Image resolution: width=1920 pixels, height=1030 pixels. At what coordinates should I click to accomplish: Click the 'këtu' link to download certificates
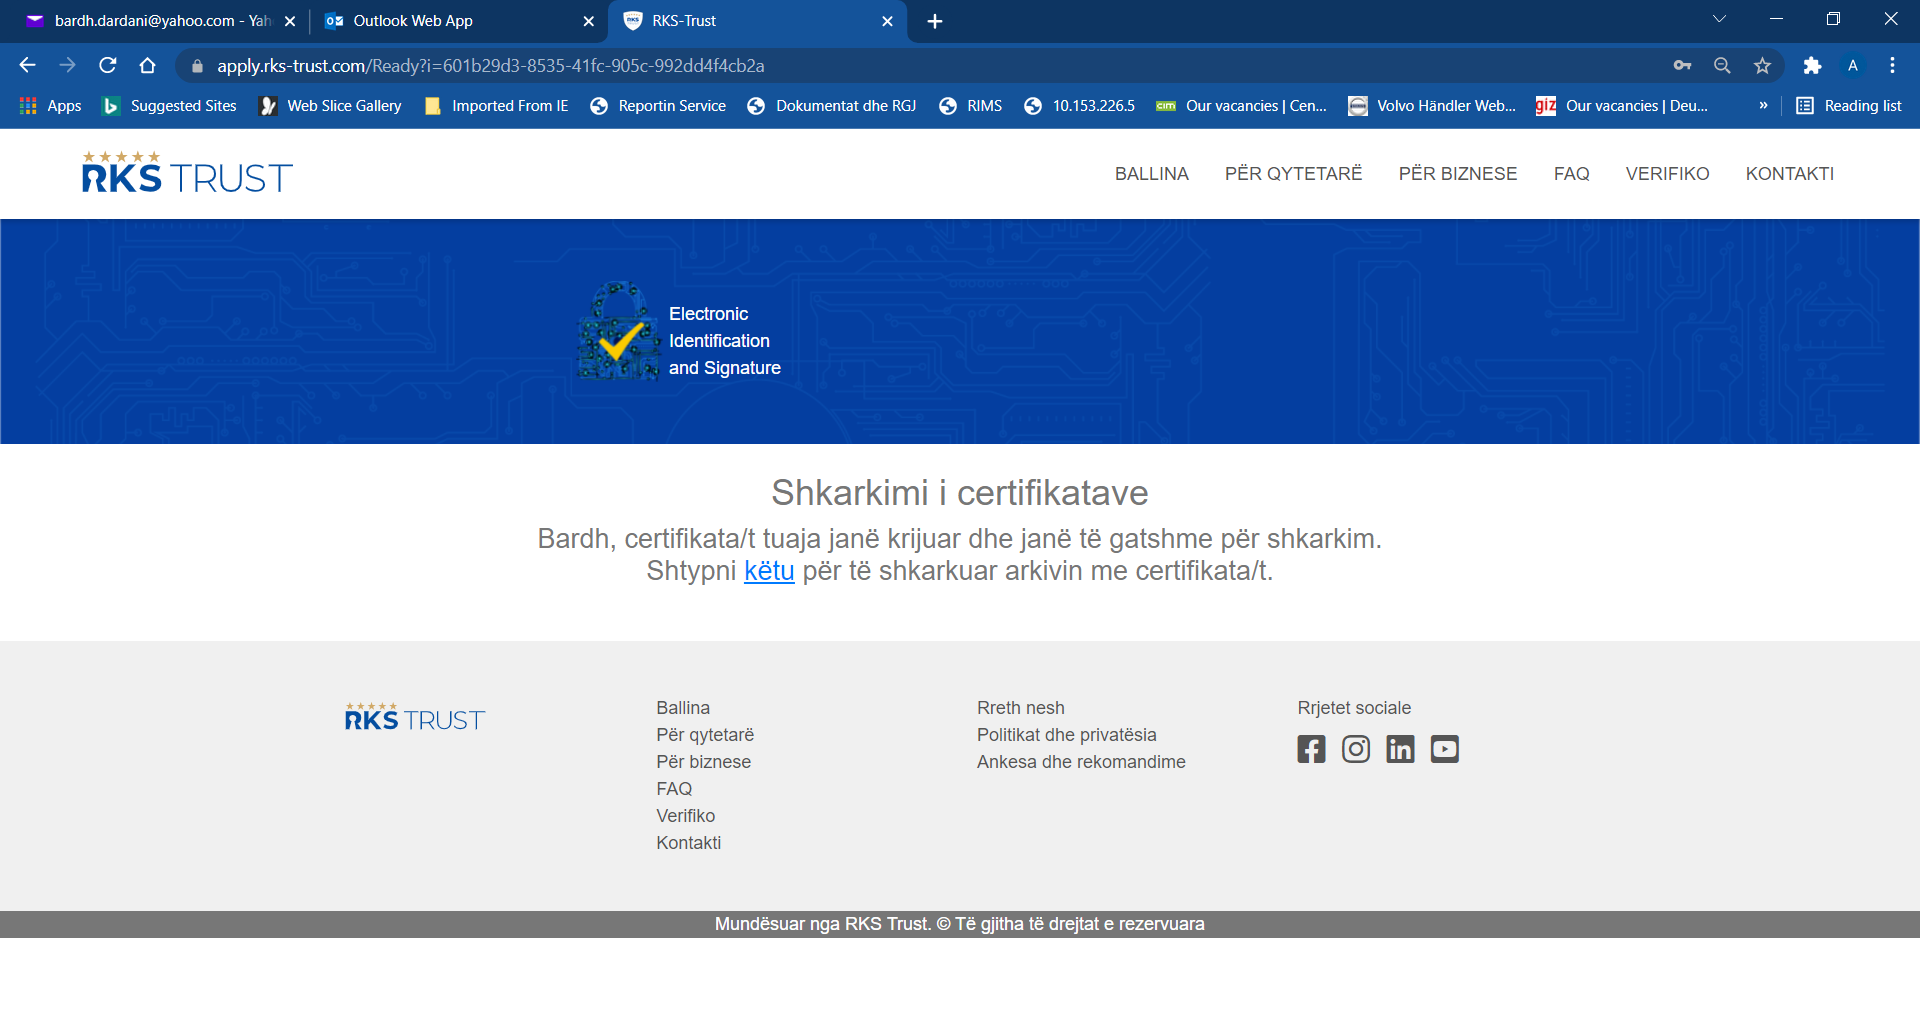769,571
